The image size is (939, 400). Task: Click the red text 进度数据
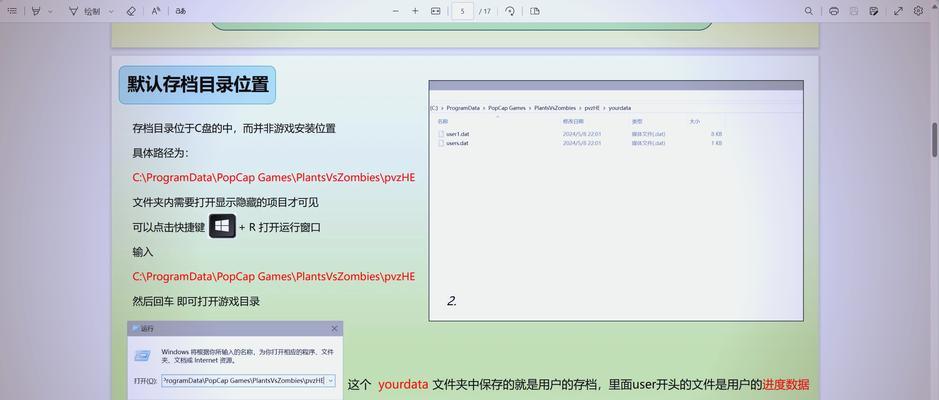pos(786,384)
